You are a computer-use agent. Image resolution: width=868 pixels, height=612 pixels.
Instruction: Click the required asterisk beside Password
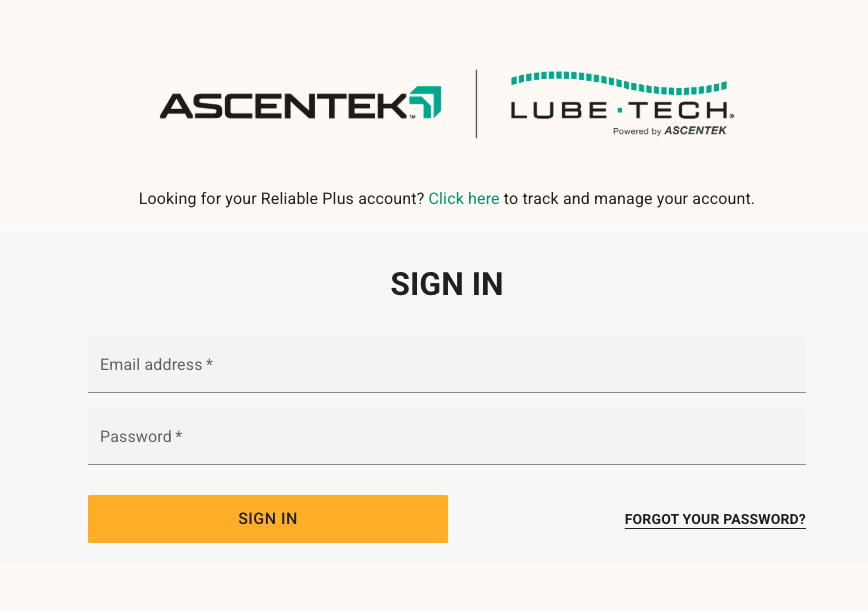click(179, 436)
